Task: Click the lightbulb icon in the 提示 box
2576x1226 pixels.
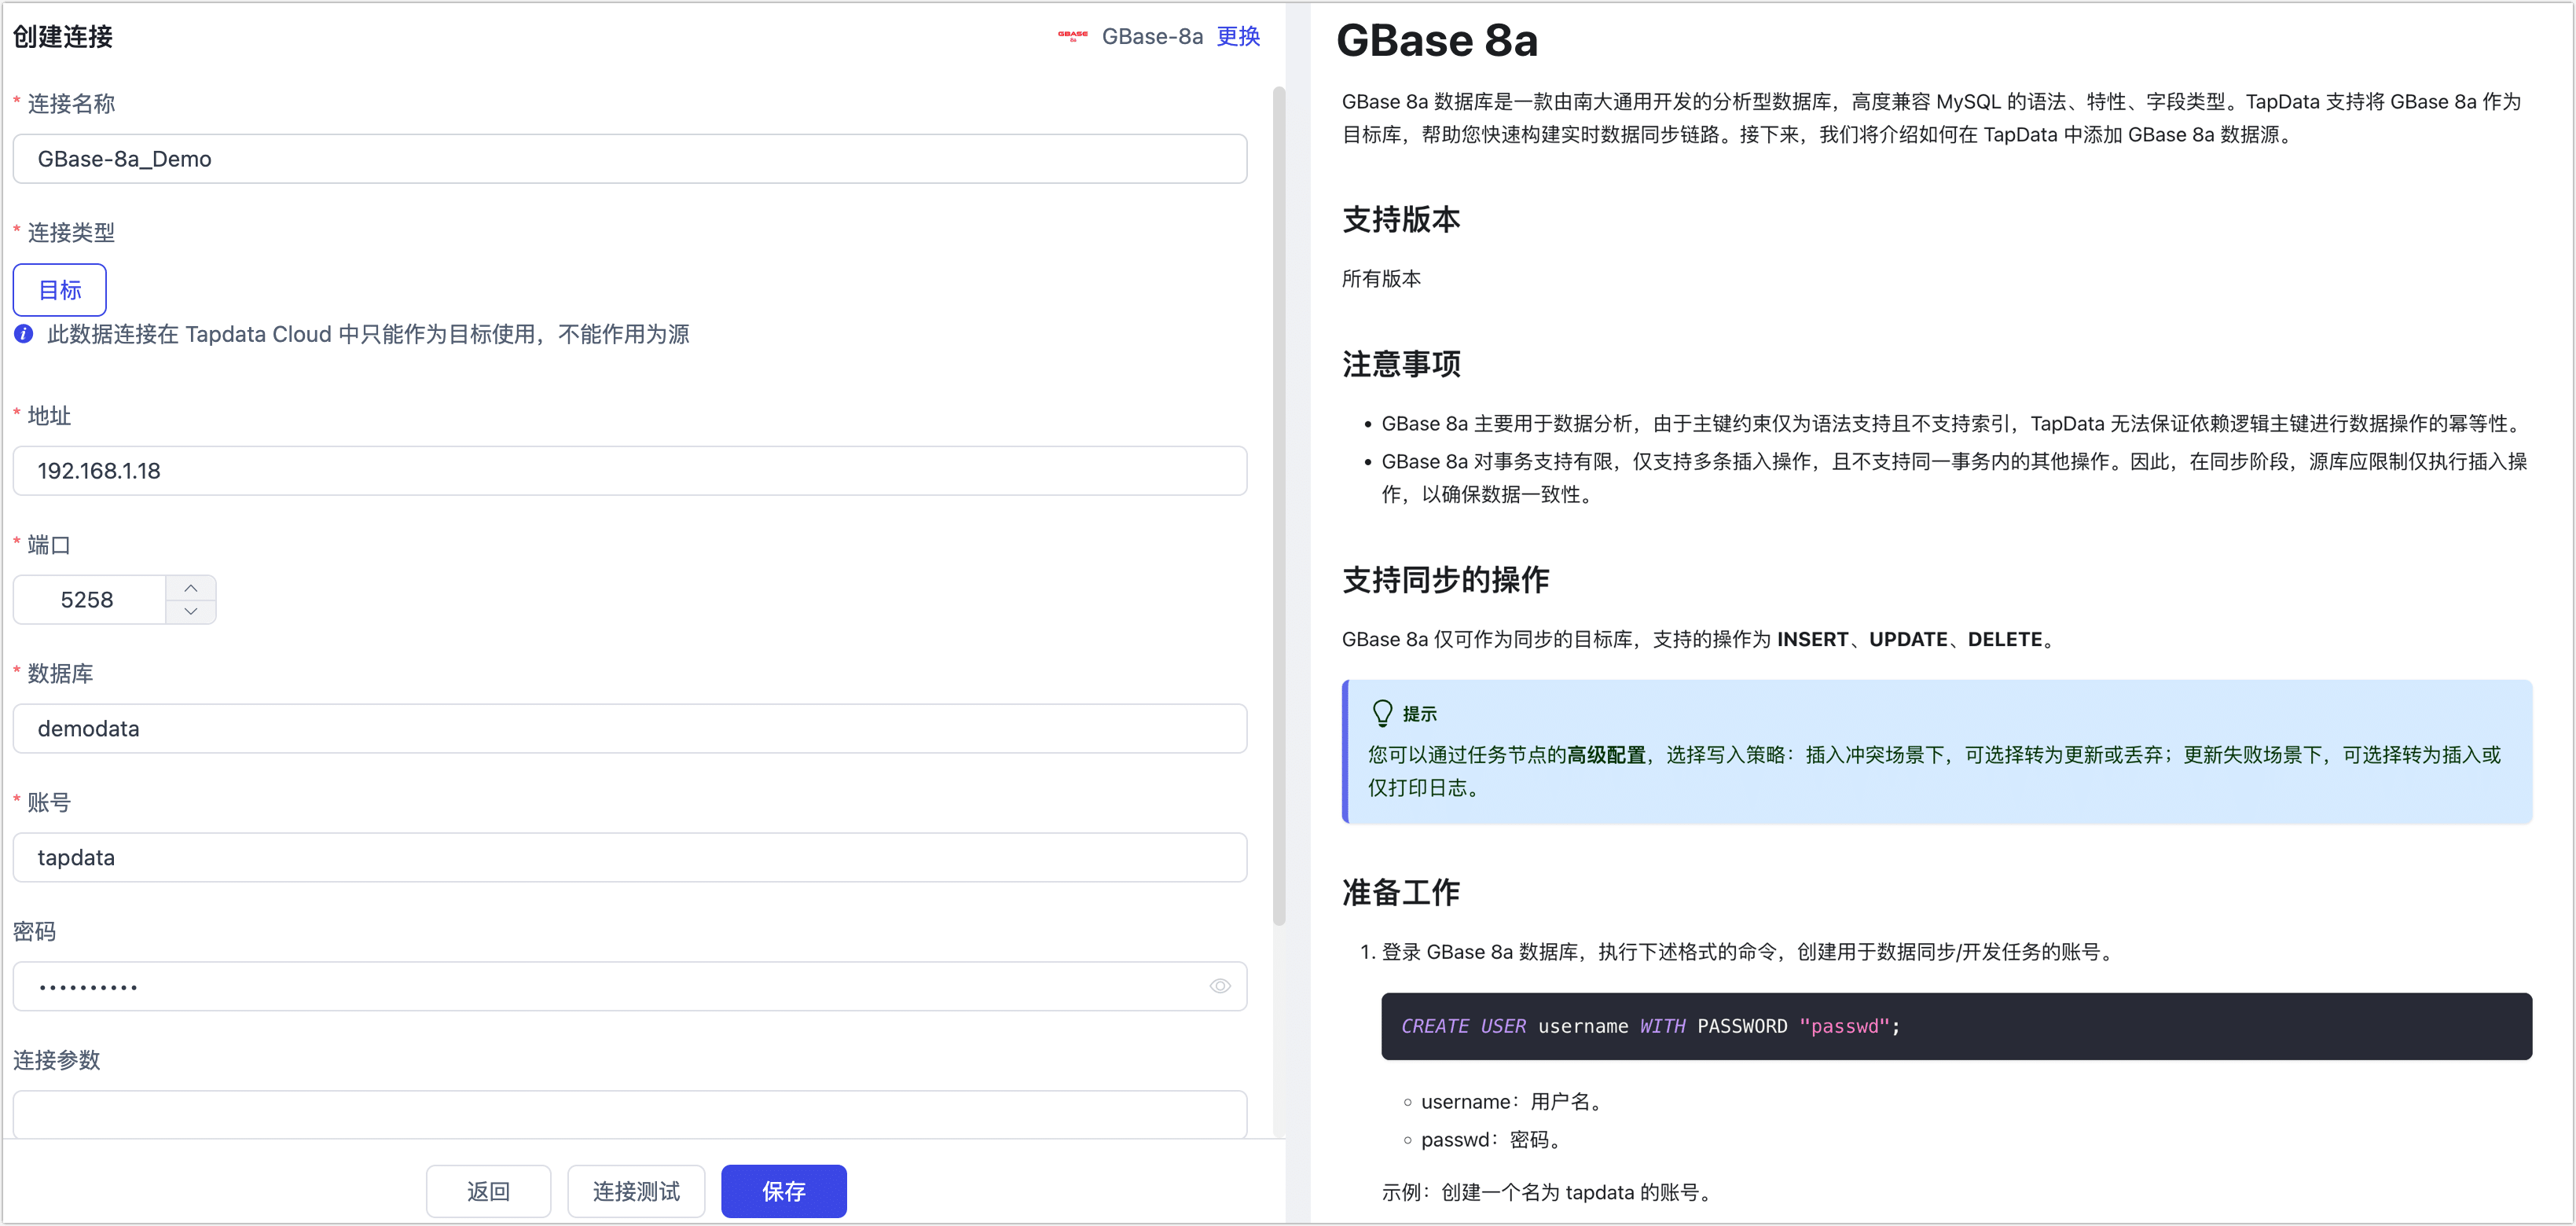Action: (x=1383, y=712)
